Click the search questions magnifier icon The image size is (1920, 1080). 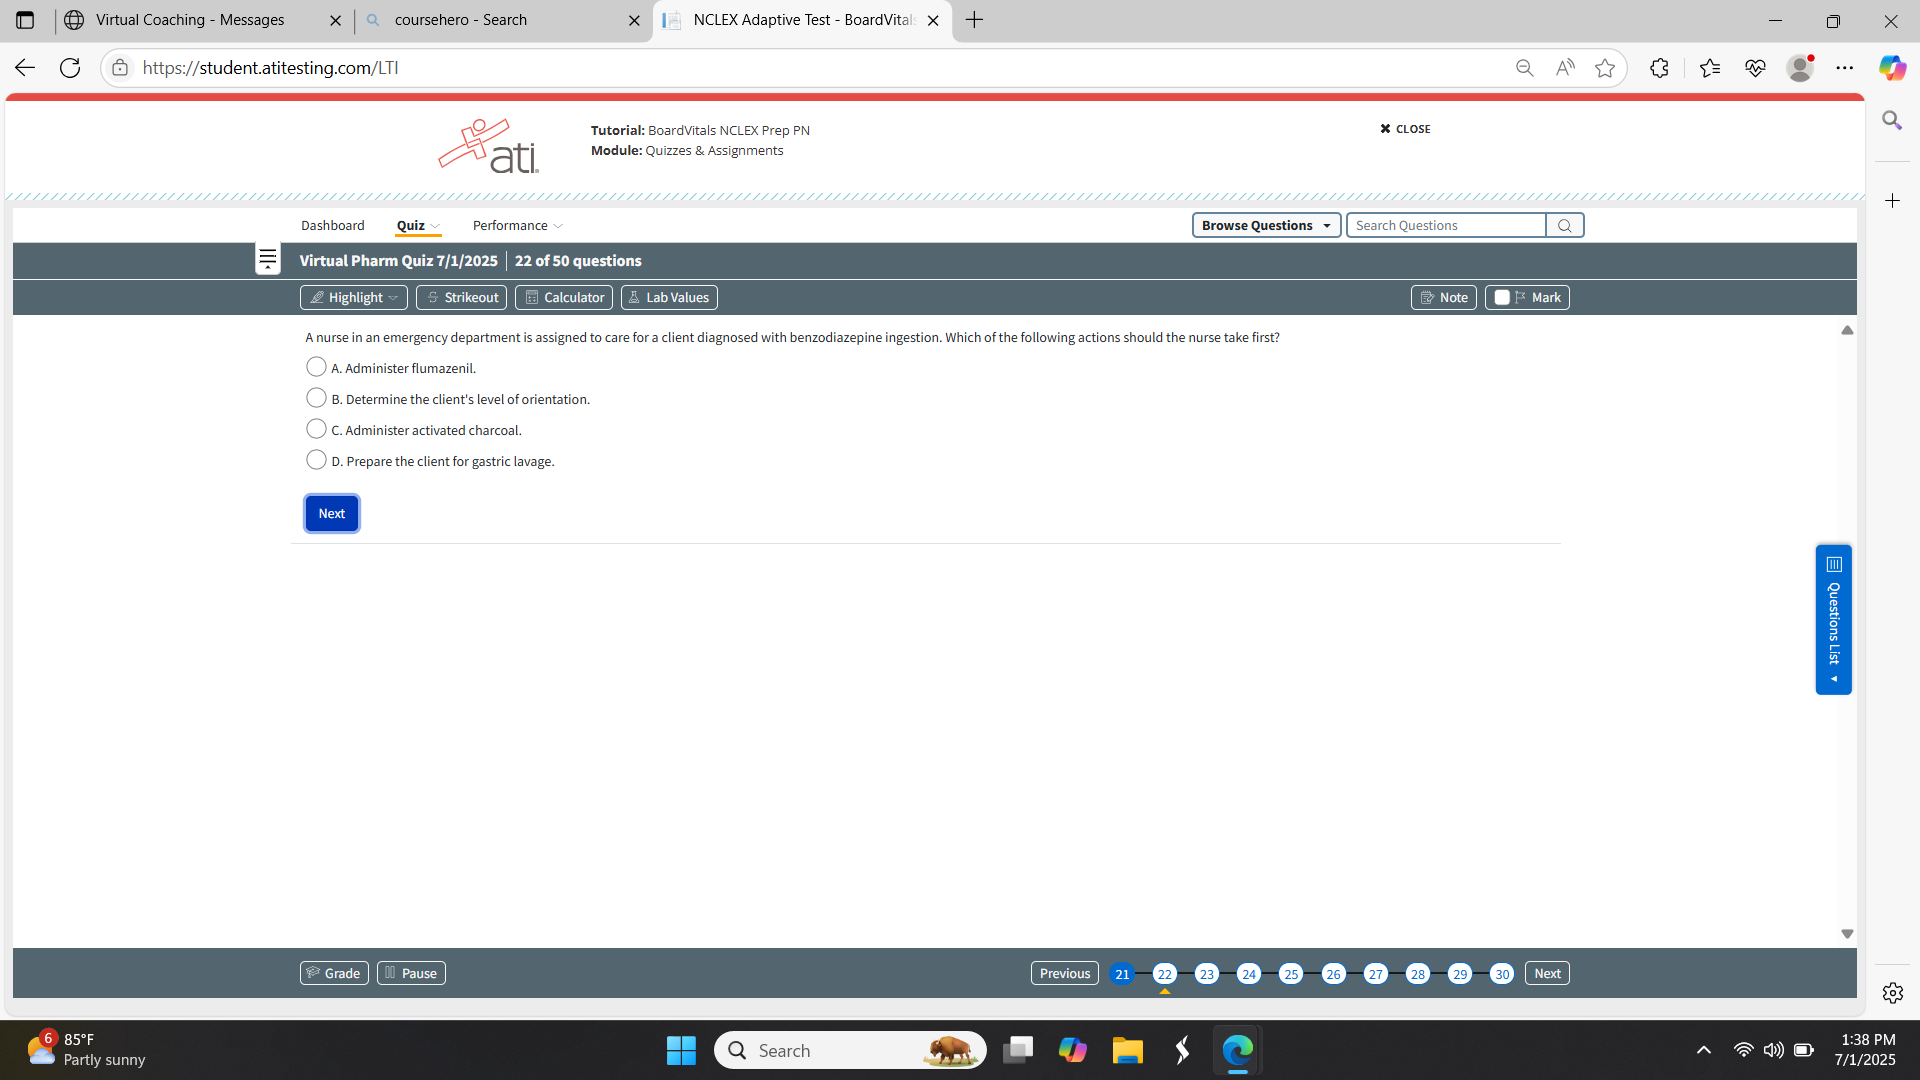pyautogui.click(x=1564, y=226)
